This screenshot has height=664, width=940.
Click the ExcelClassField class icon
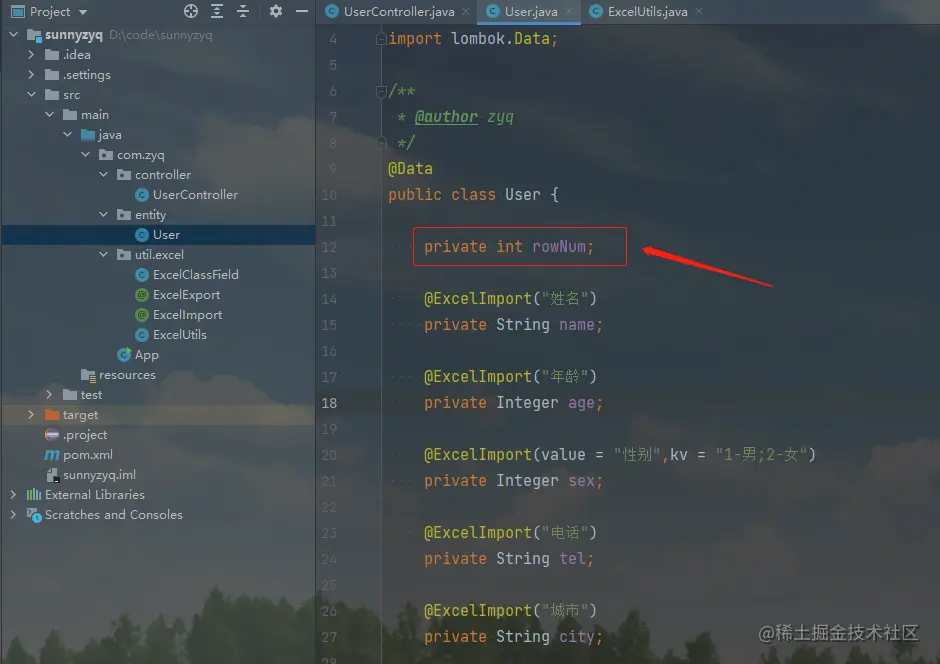(x=141, y=274)
